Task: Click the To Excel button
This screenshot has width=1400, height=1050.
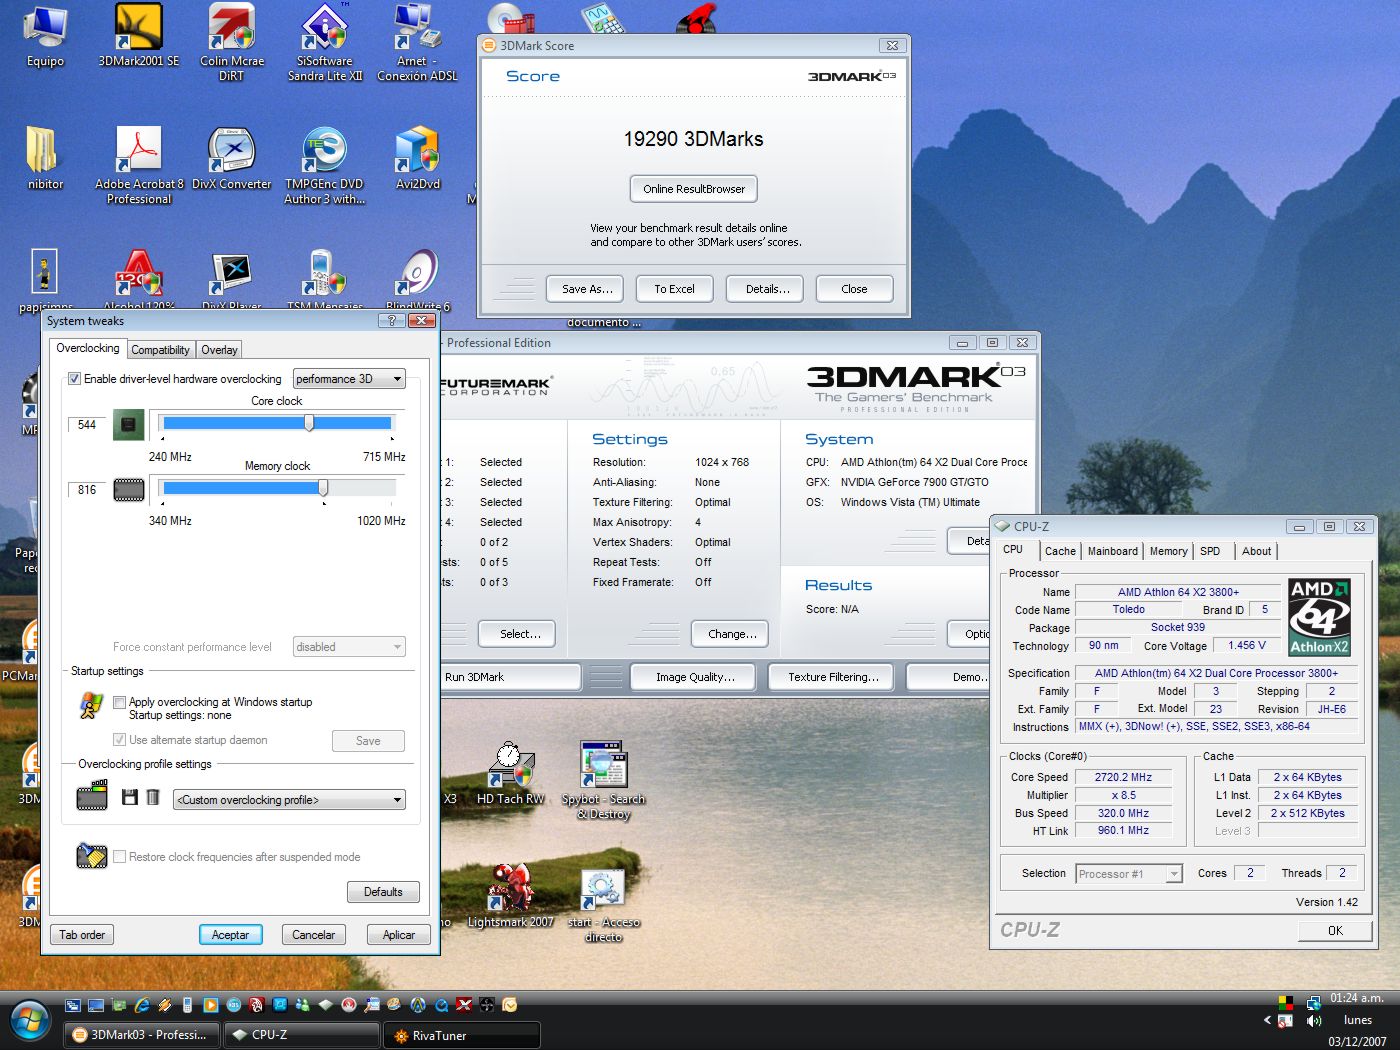Action: (674, 289)
